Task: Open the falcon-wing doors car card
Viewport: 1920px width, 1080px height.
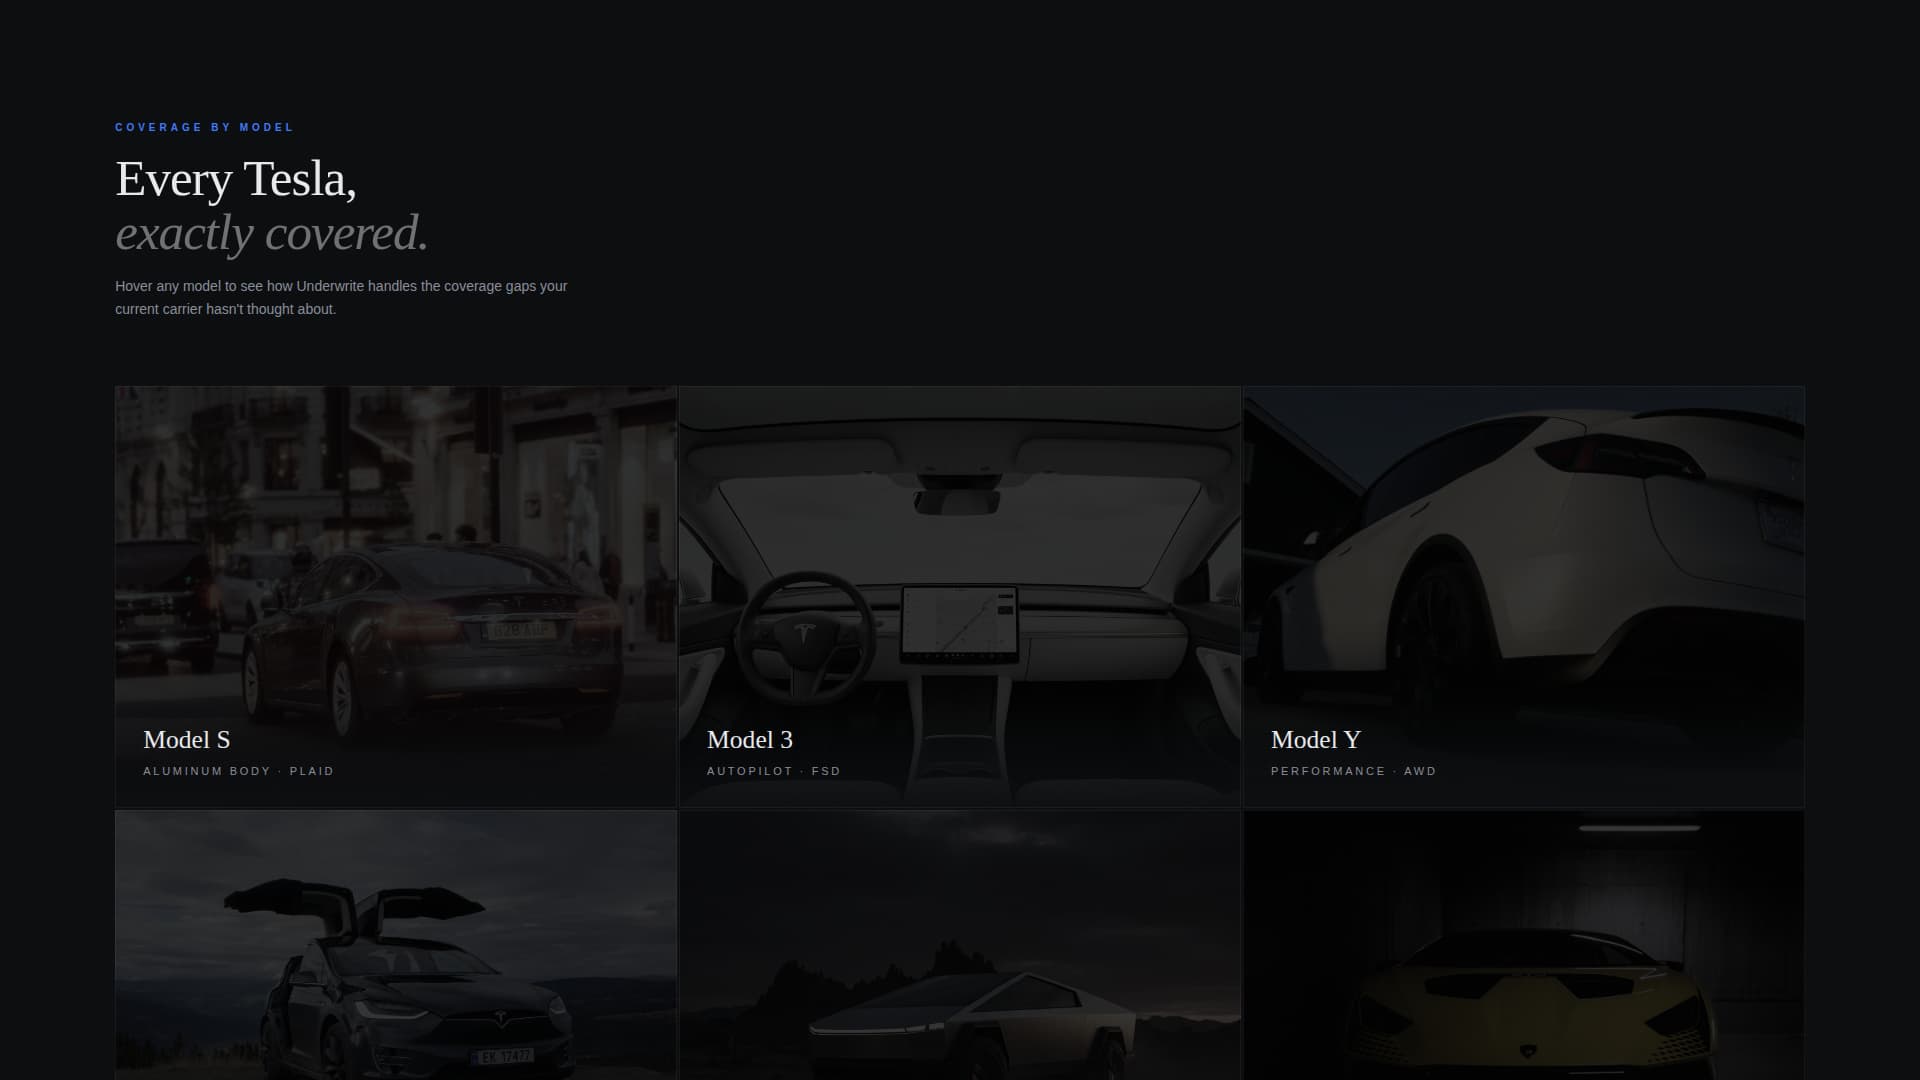Action: (396, 945)
